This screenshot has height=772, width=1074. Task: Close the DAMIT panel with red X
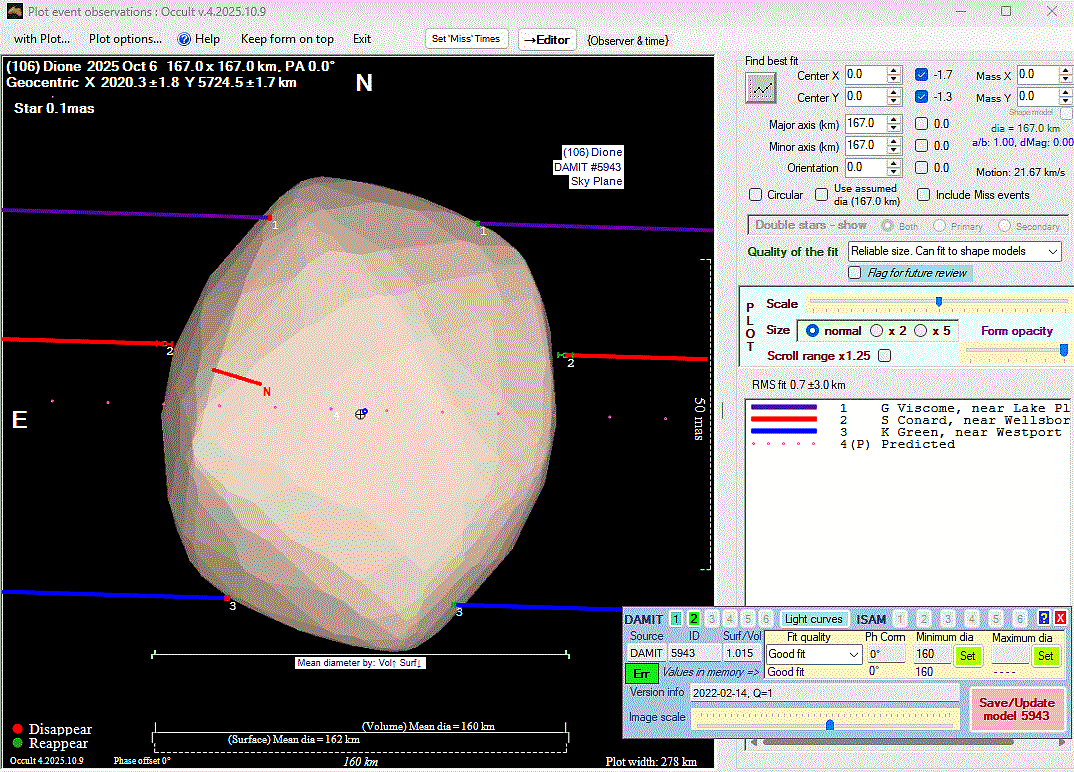(x=1060, y=618)
